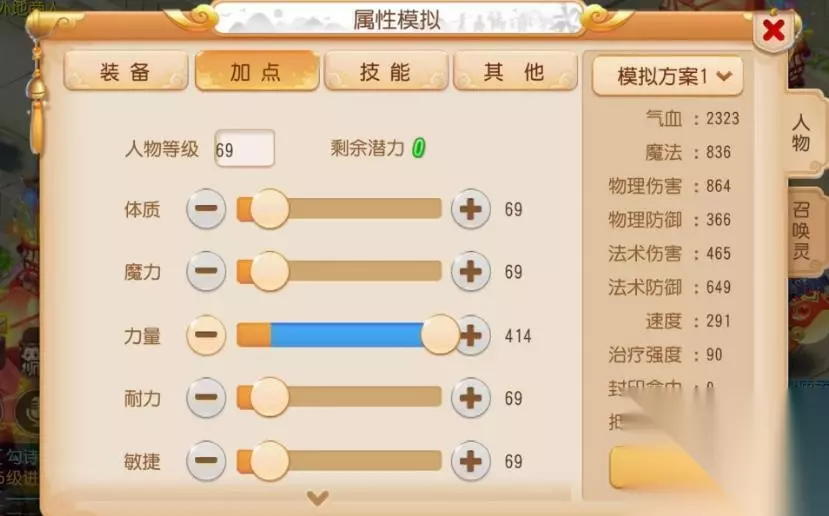Open the 召唤灵 side tab
The image size is (829, 516).
804,232
